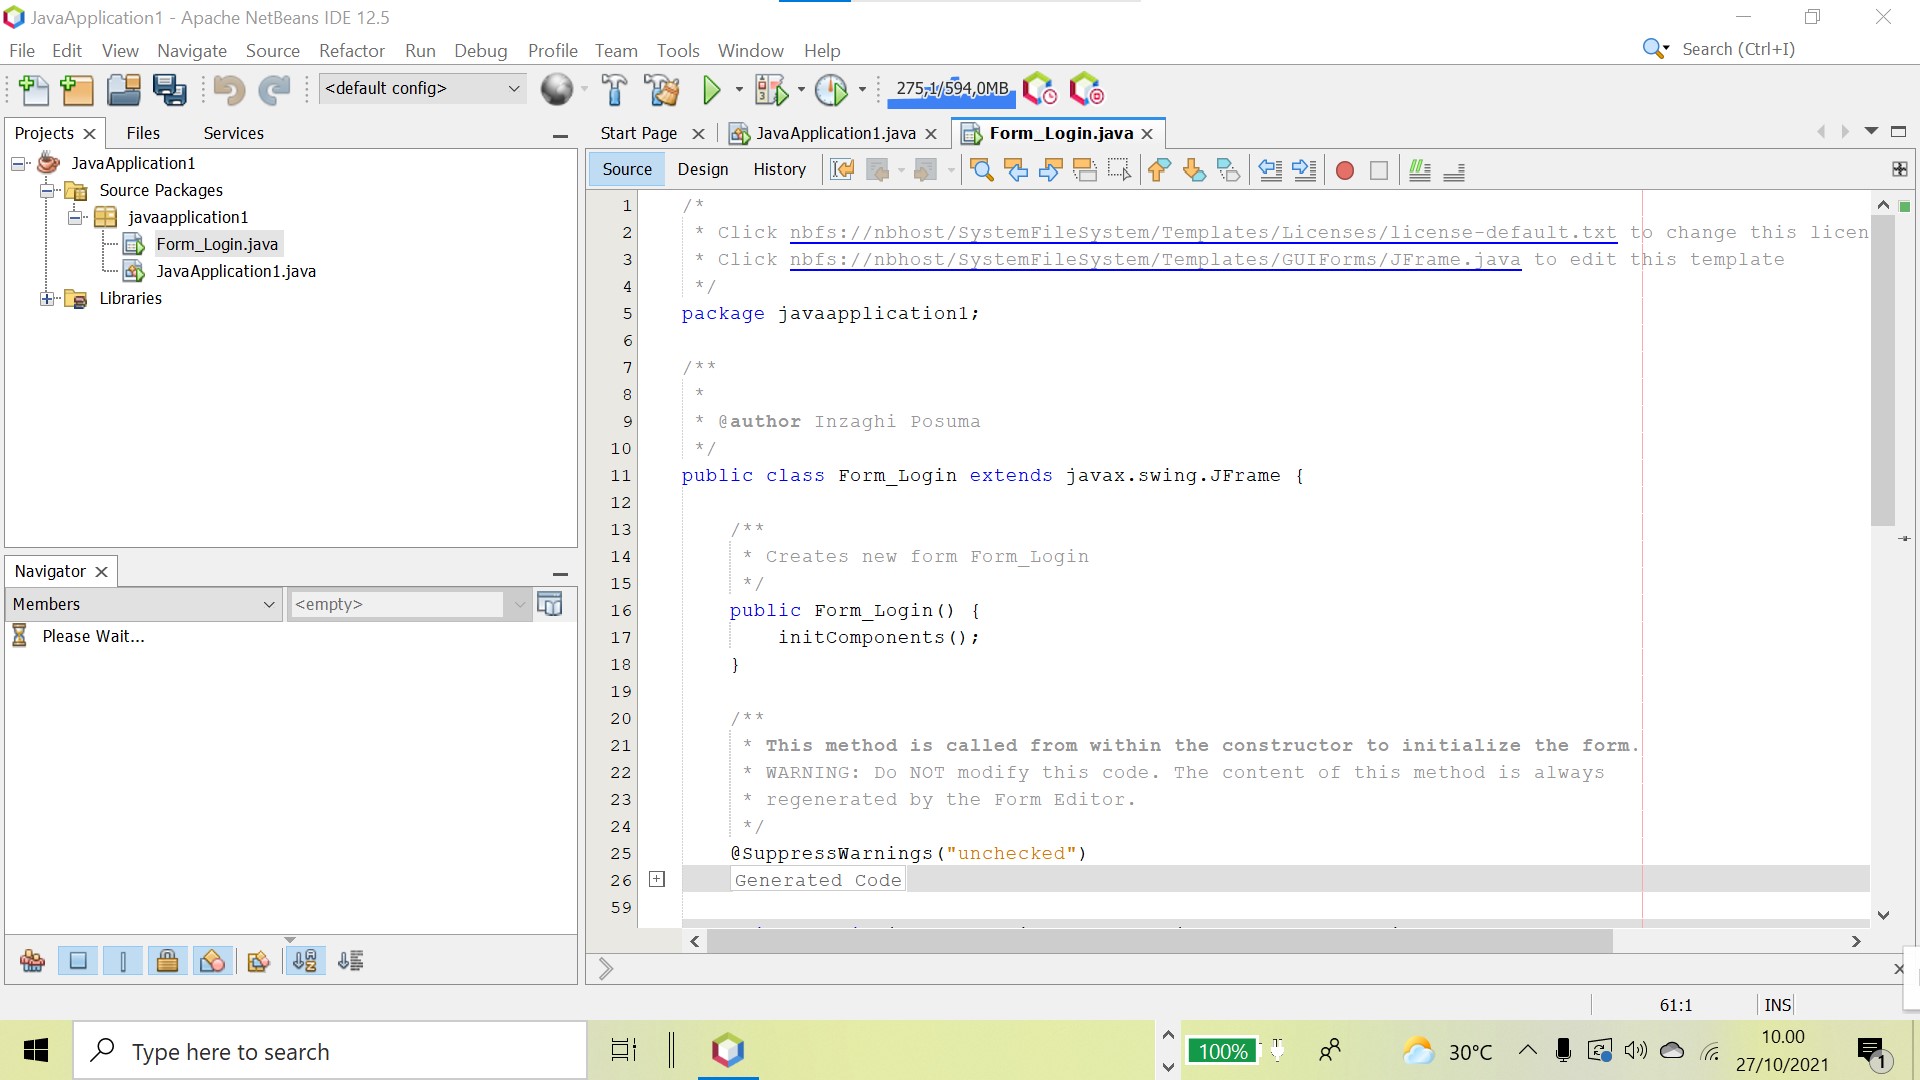1920x1080 pixels.
Task: Click the Save All icon
Action: tap(169, 90)
